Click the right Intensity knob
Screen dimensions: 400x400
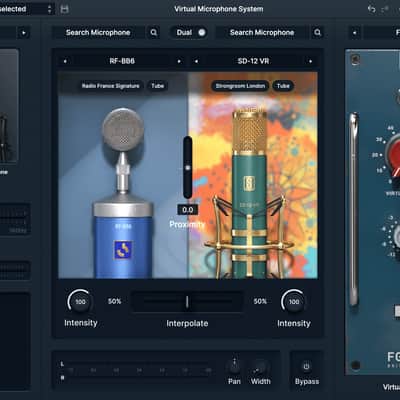(294, 302)
